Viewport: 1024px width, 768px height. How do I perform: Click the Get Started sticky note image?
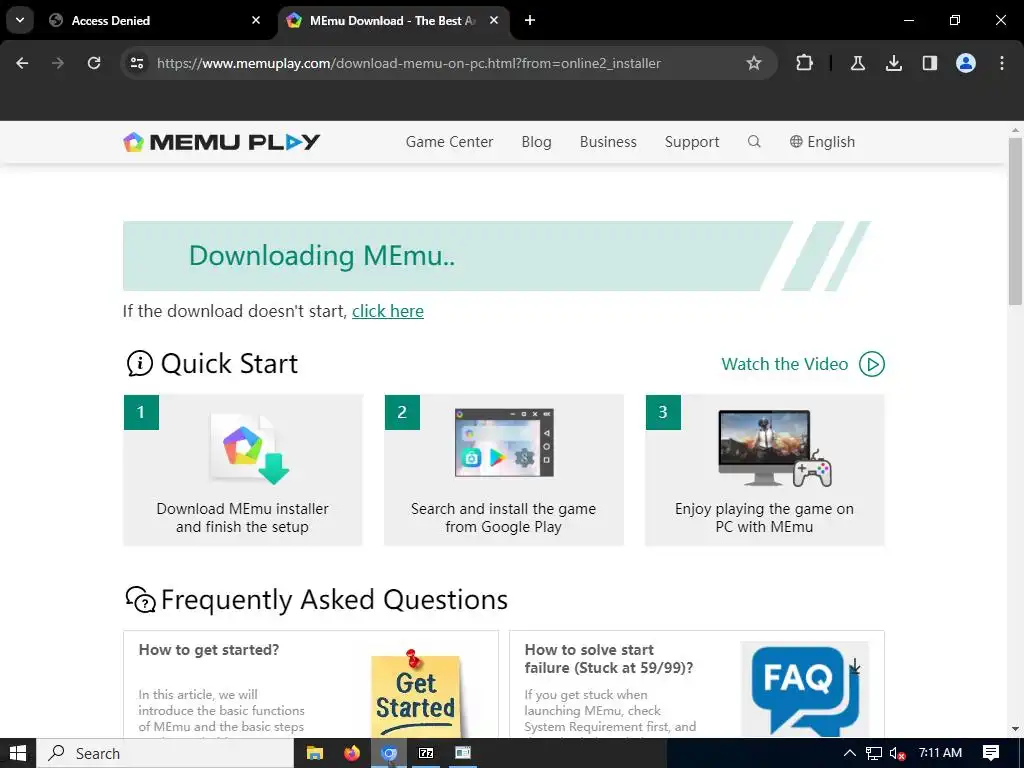click(x=415, y=694)
